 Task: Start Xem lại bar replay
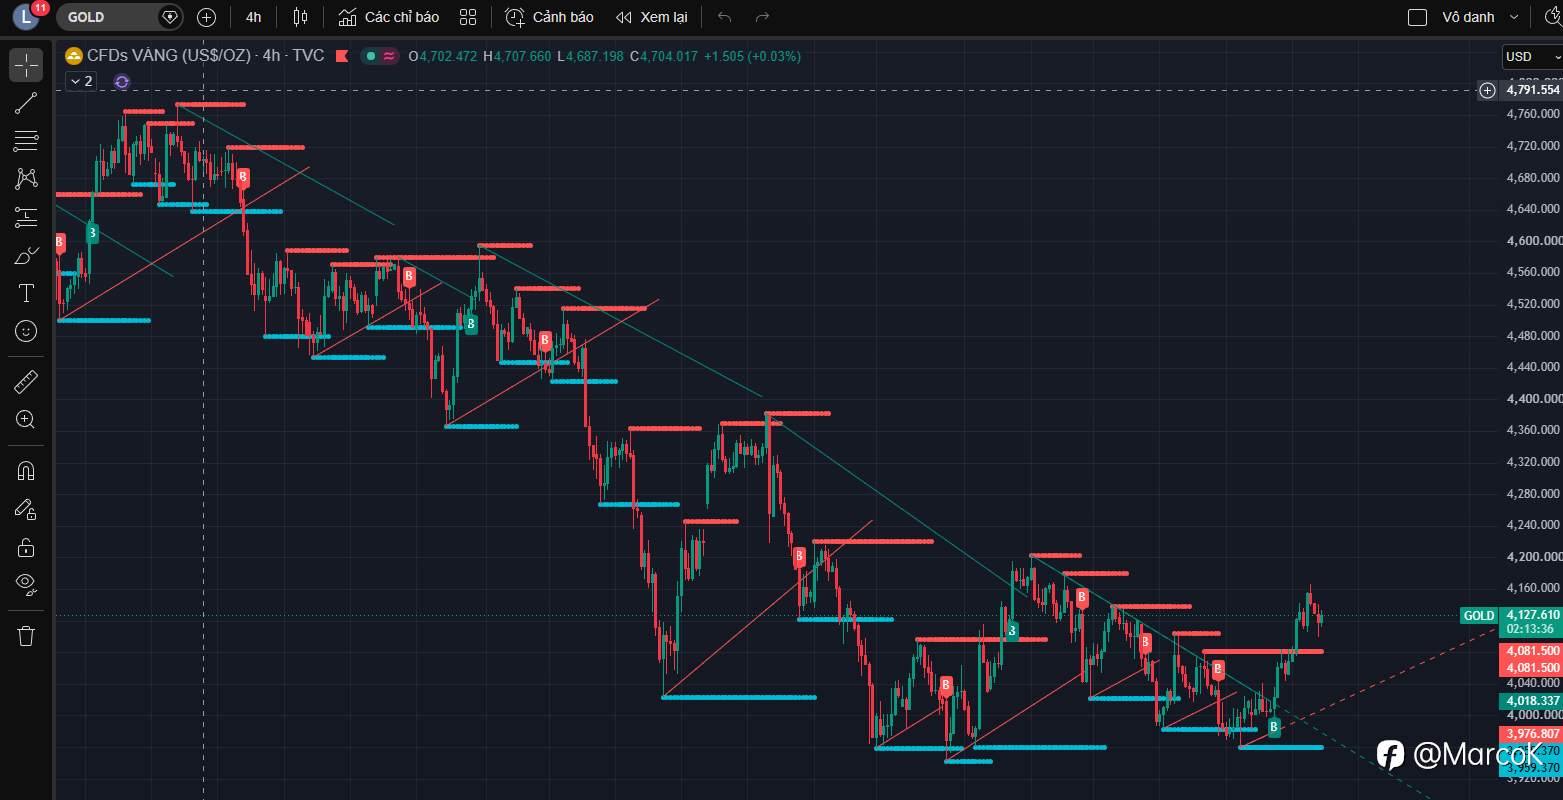tap(652, 17)
